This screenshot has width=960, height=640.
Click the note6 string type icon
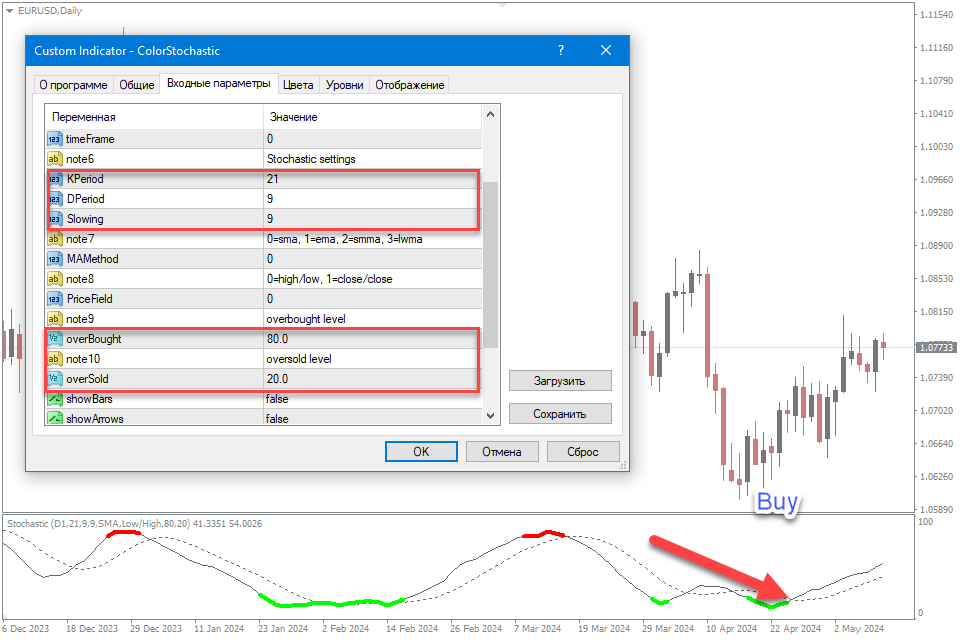54,159
